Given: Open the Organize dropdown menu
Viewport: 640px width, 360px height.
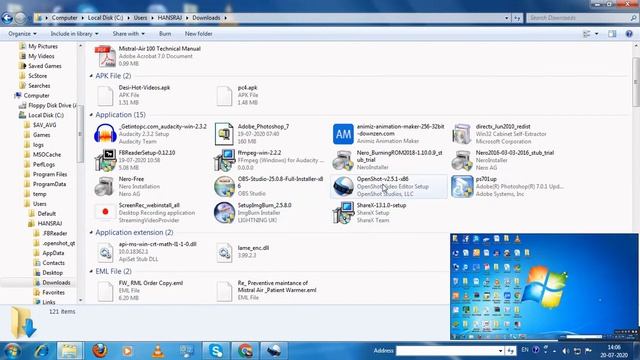Looking at the screenshot, I should point(22,34).
